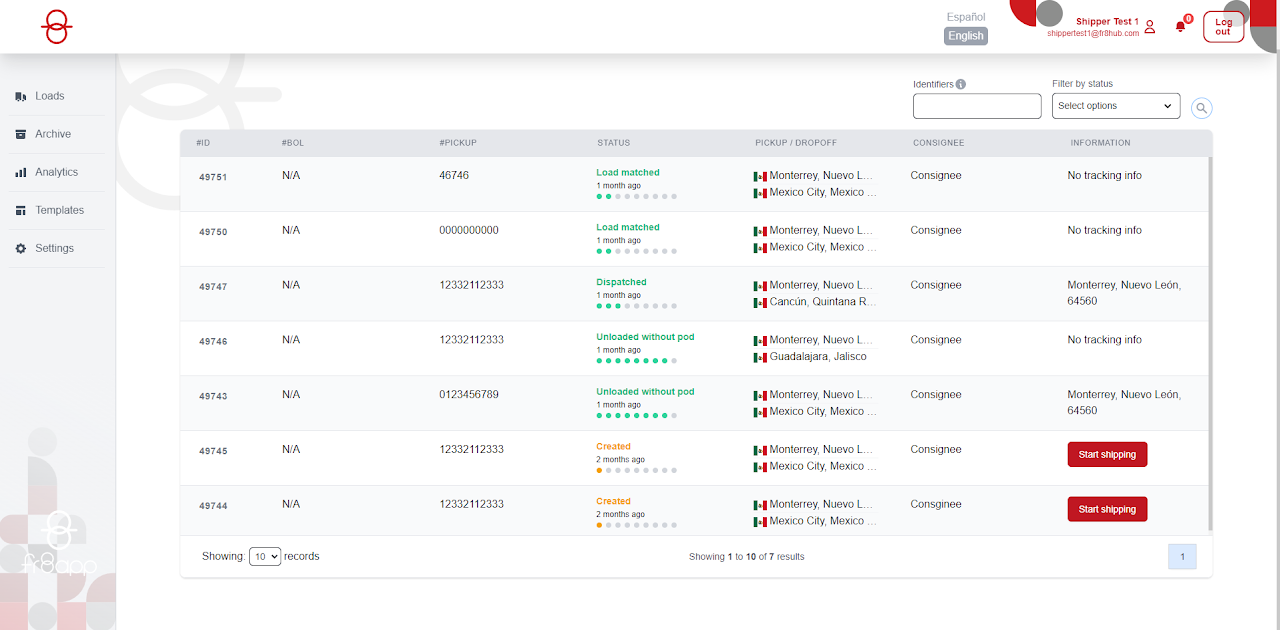Switch language to English
The height and width of the screenshot is (630, 1280).
tap(966, 36)
